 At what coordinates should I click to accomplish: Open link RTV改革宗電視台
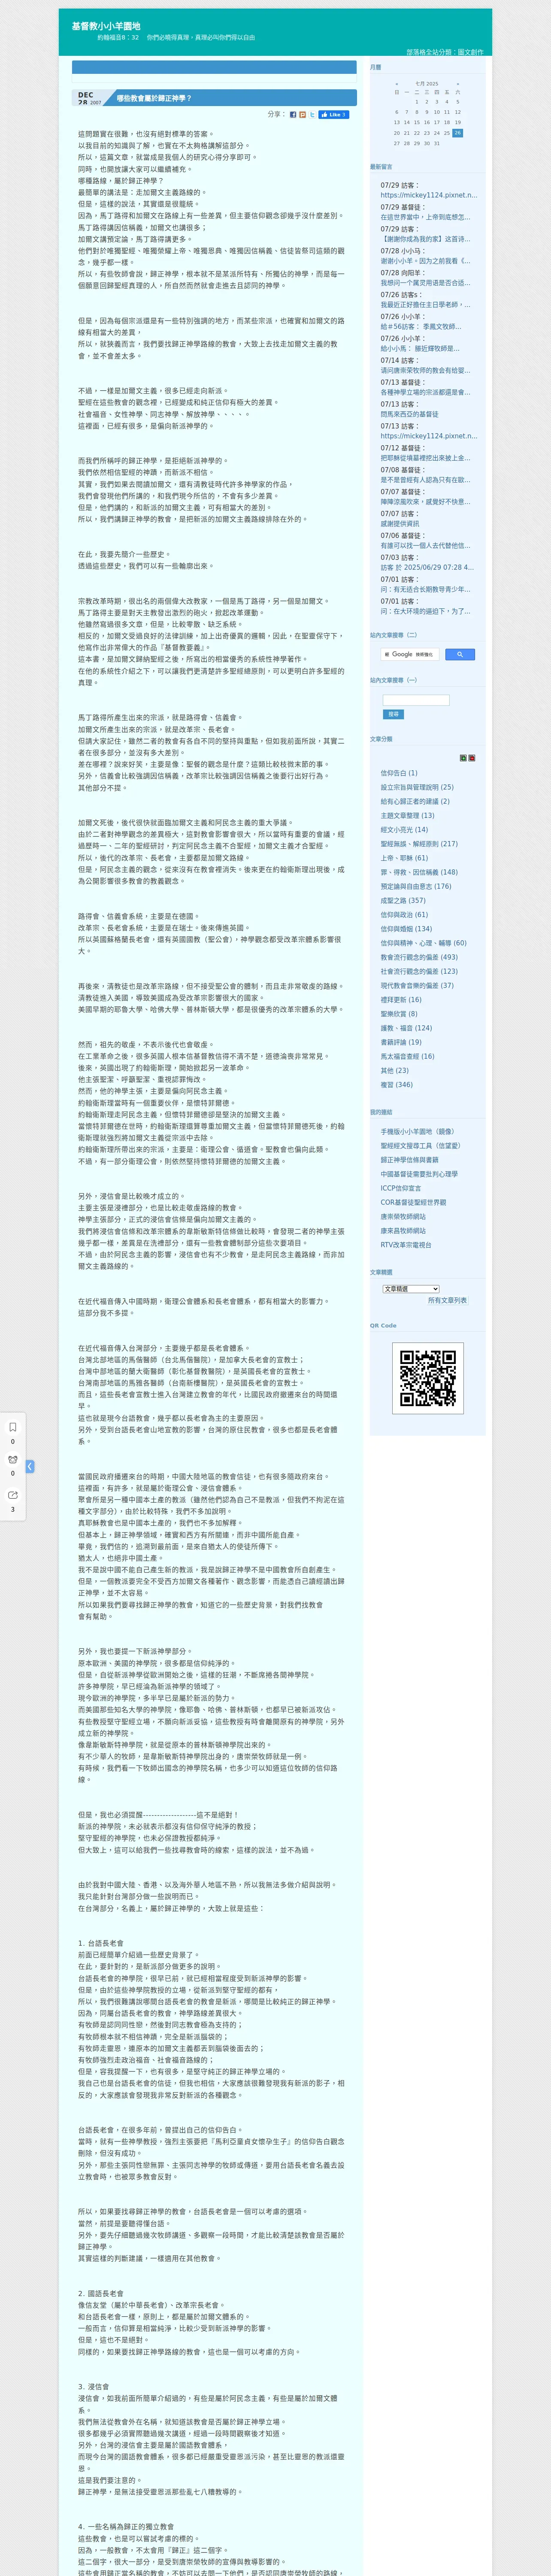406,1245
